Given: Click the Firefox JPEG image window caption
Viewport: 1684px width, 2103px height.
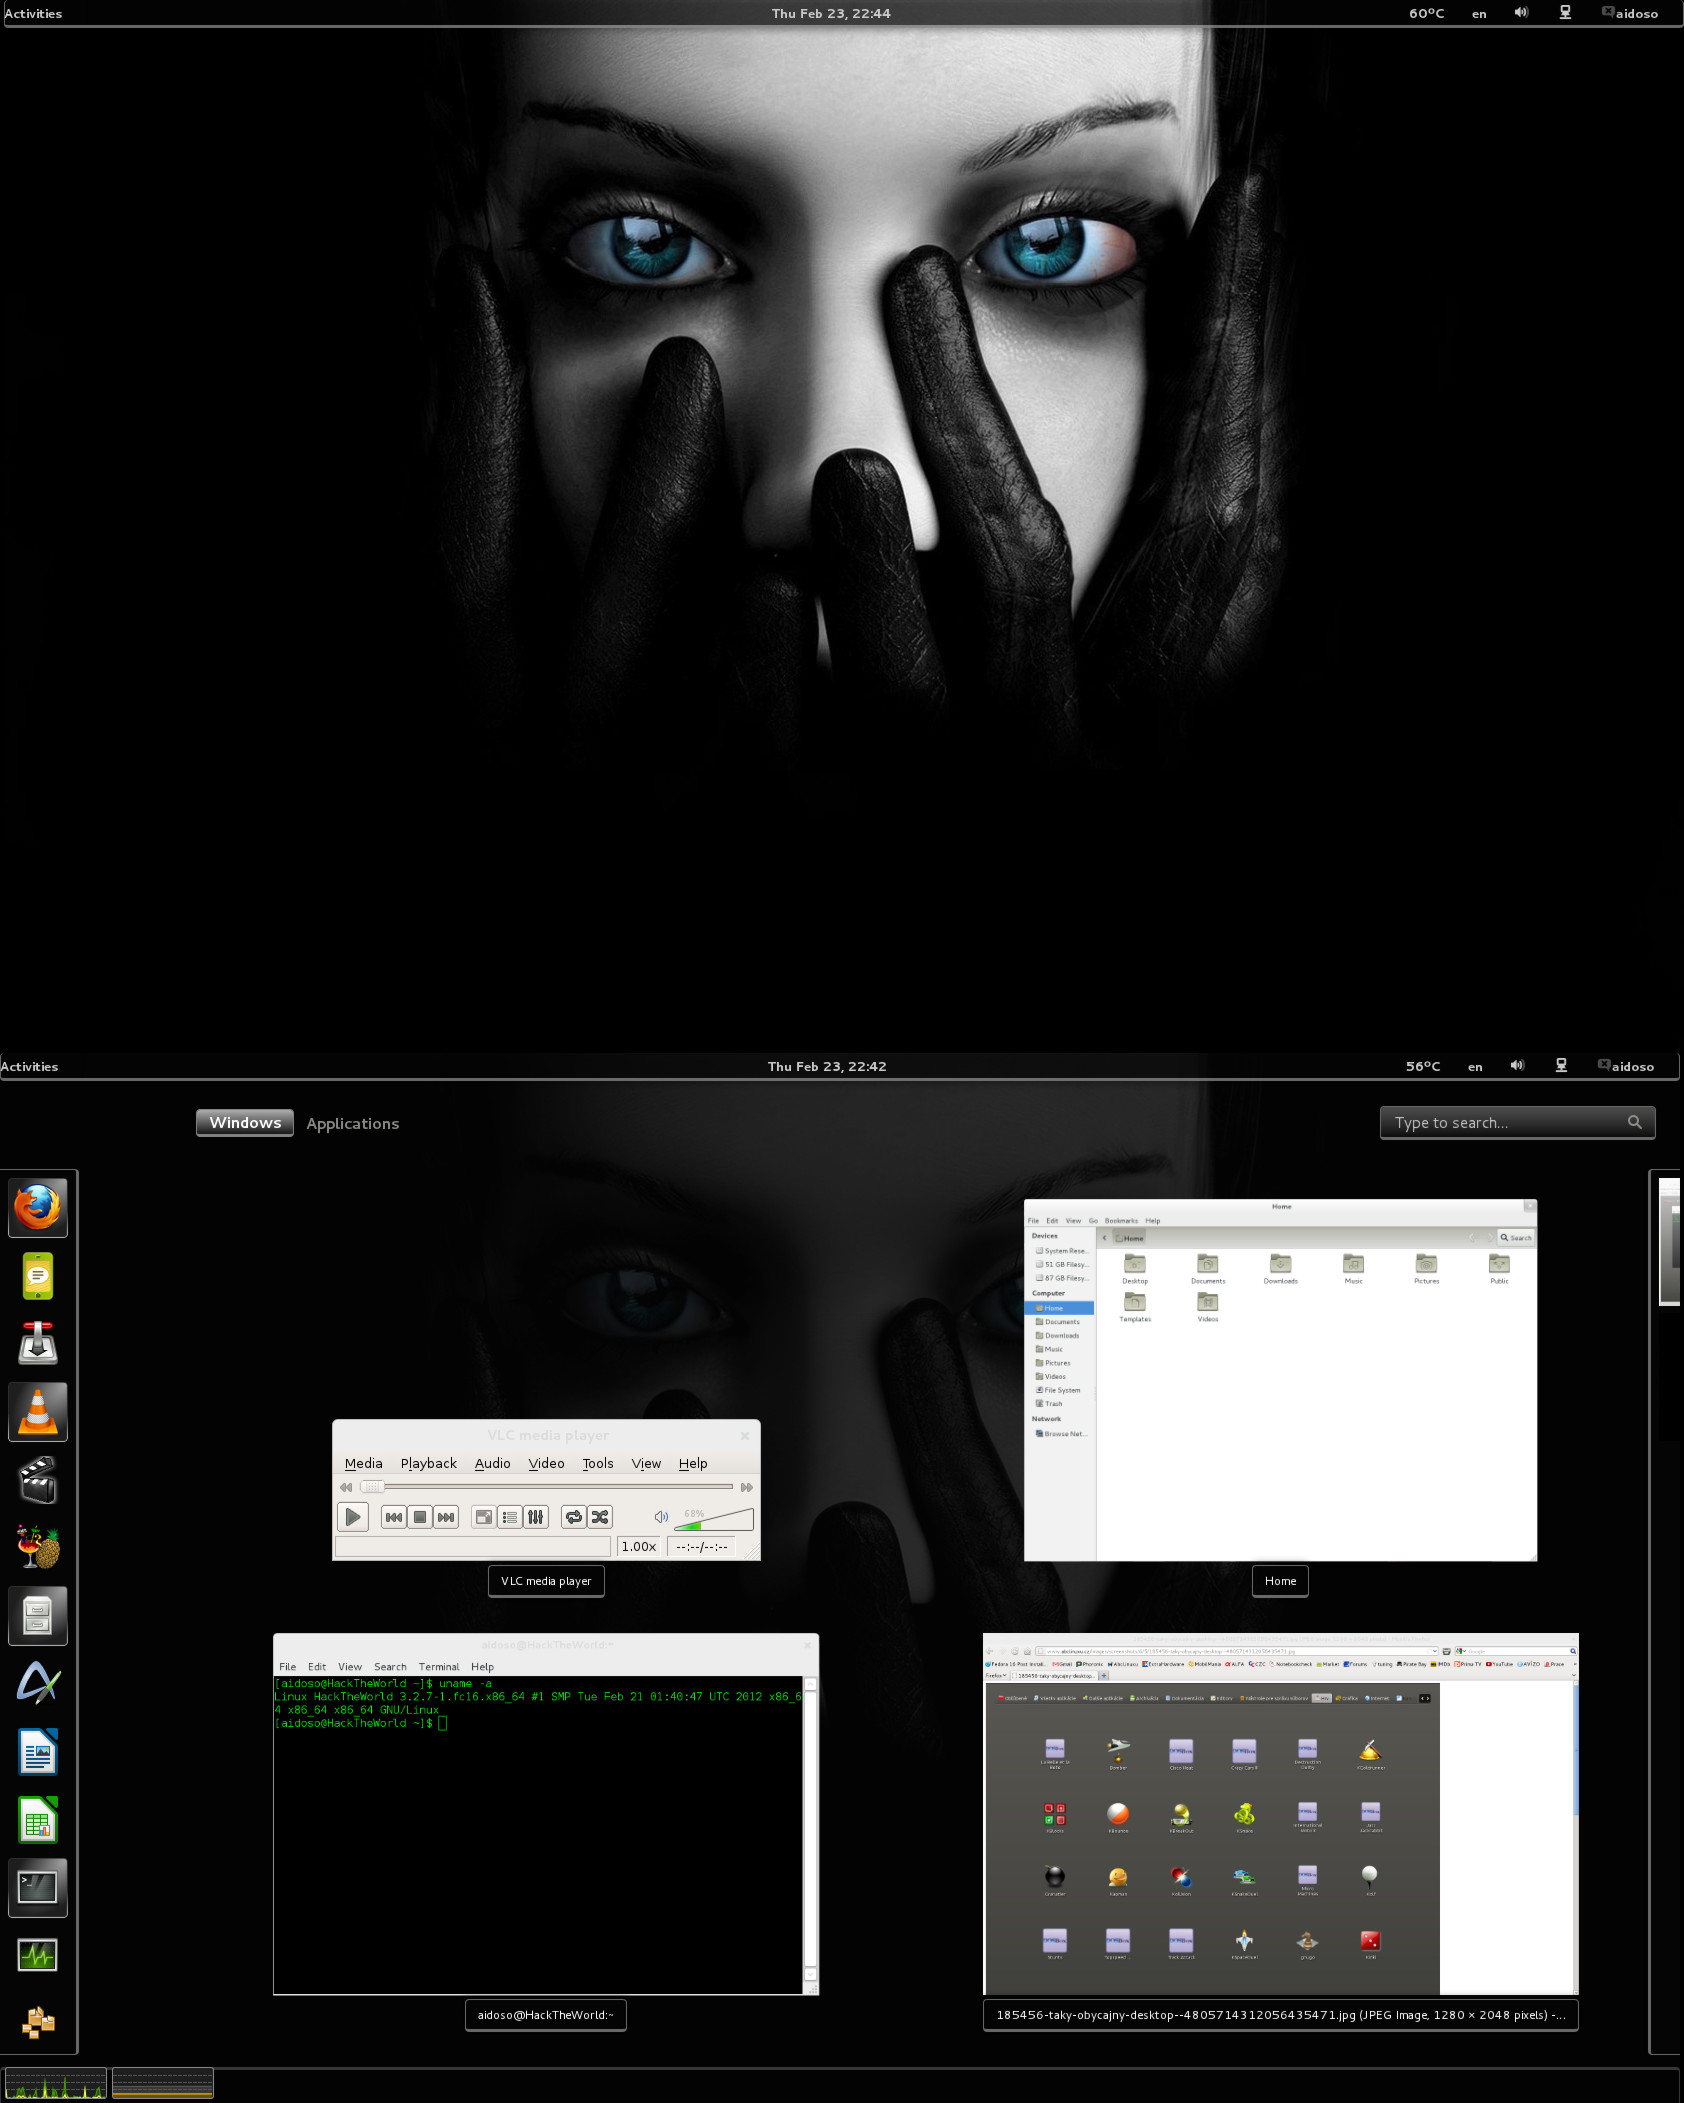Looking at the screenshot, I should coord(1281,2015).
